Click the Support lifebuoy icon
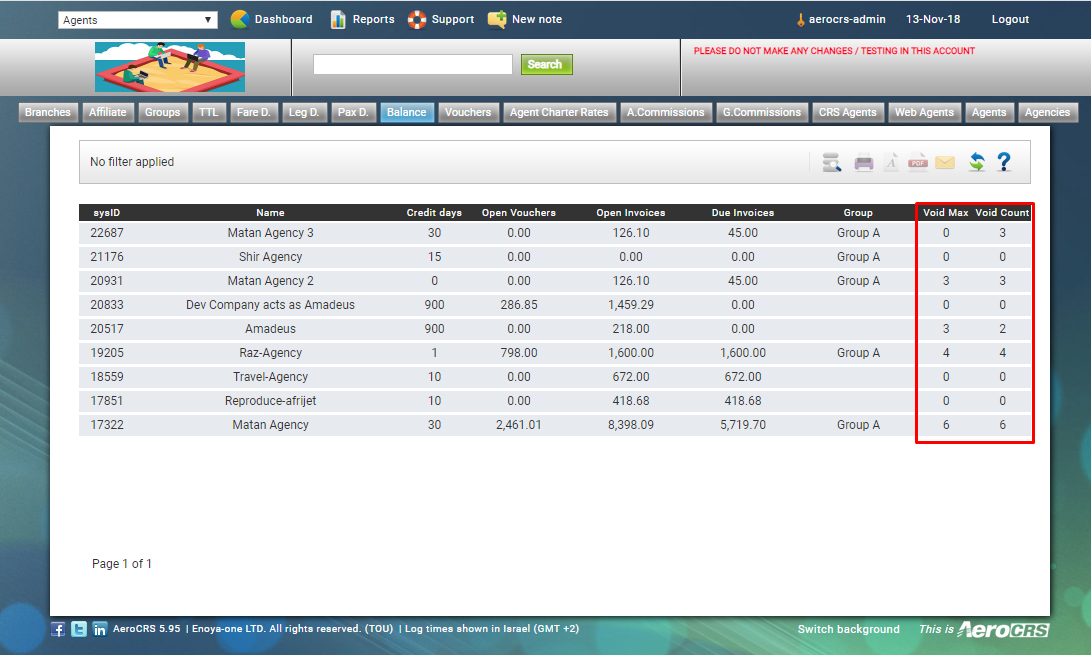 417,19
